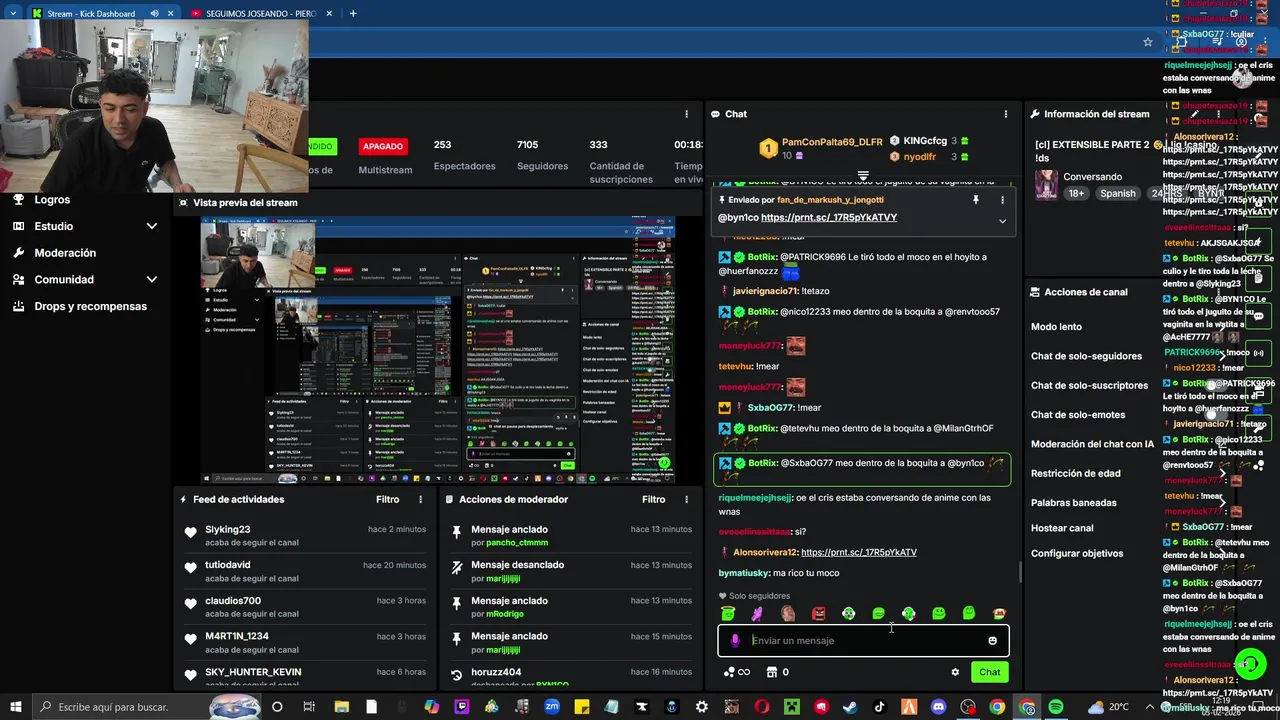Click Restricción de edad action
1280x720 pixels.
coord(1076,473)
